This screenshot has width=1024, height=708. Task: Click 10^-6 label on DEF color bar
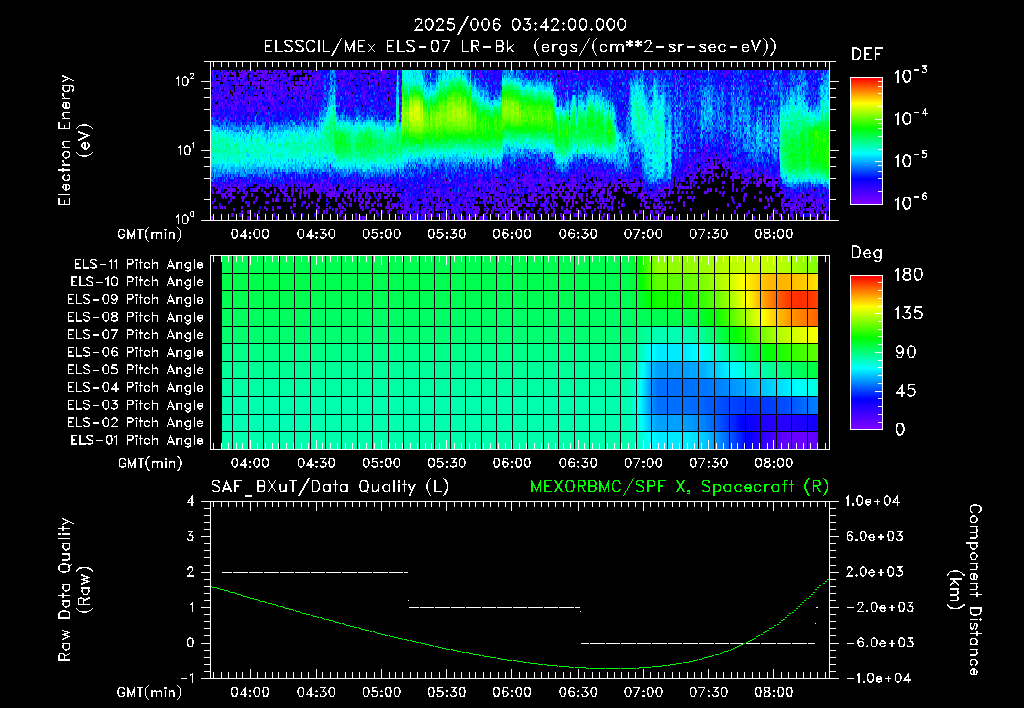[910, 202]
